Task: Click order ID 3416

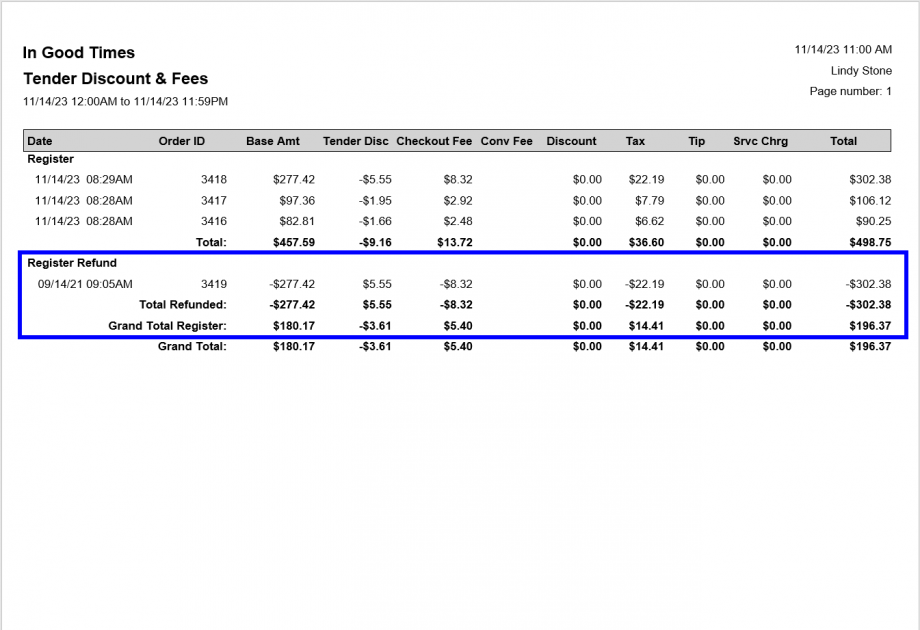Action: tap(214, 221)
